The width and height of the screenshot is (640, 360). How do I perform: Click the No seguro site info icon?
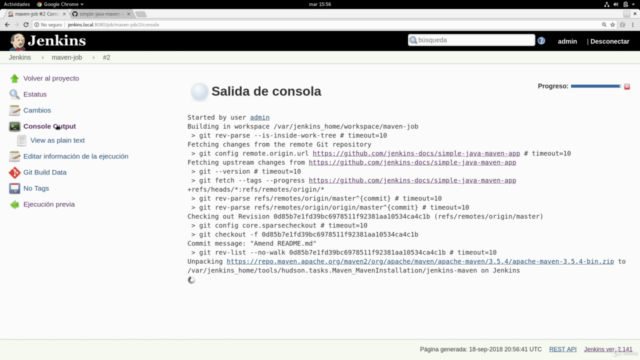pos(36,25)
